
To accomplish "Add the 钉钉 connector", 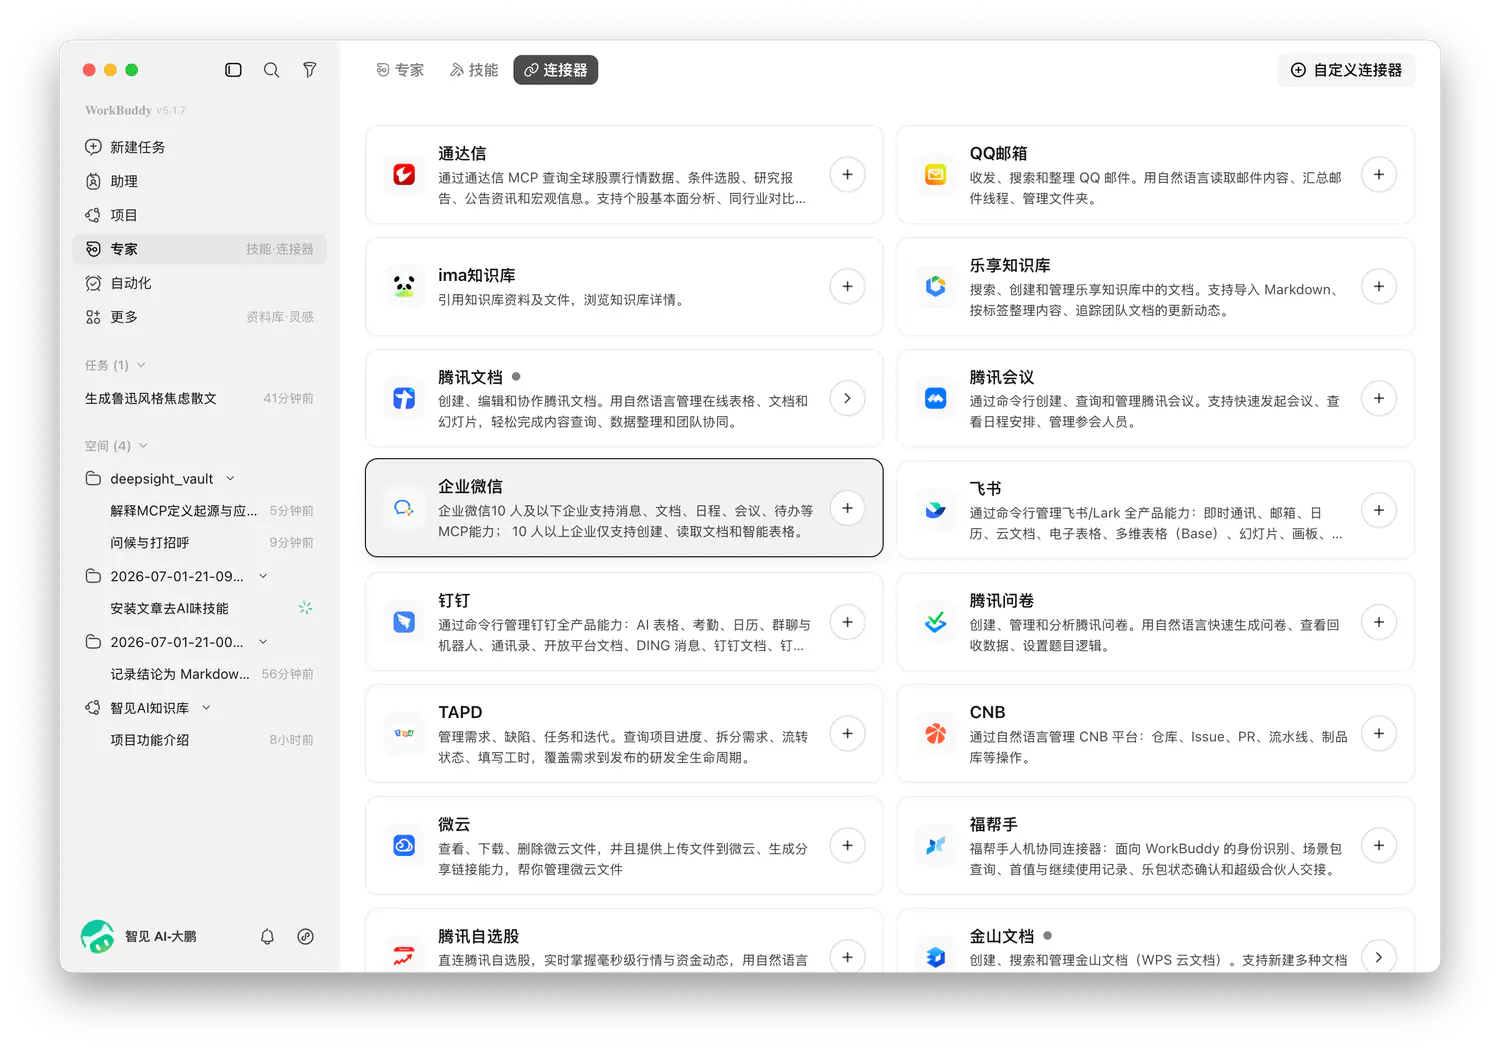I will pyautogui.click(x=847, y=622).
